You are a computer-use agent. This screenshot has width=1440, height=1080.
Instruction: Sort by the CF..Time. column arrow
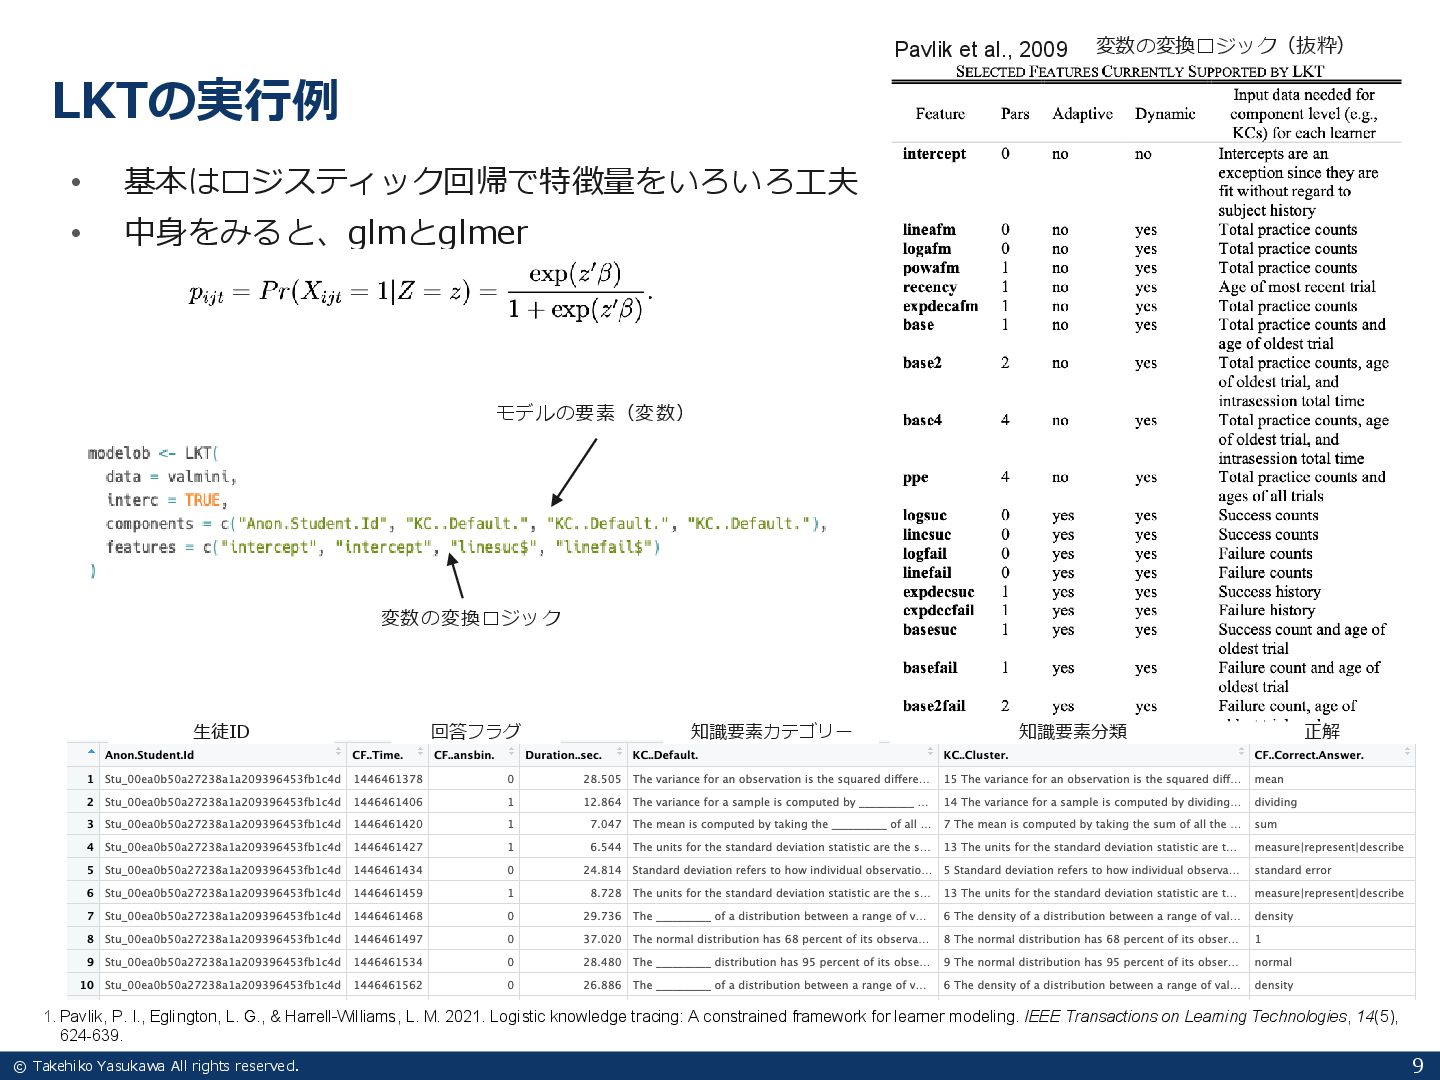click(420, 752)
